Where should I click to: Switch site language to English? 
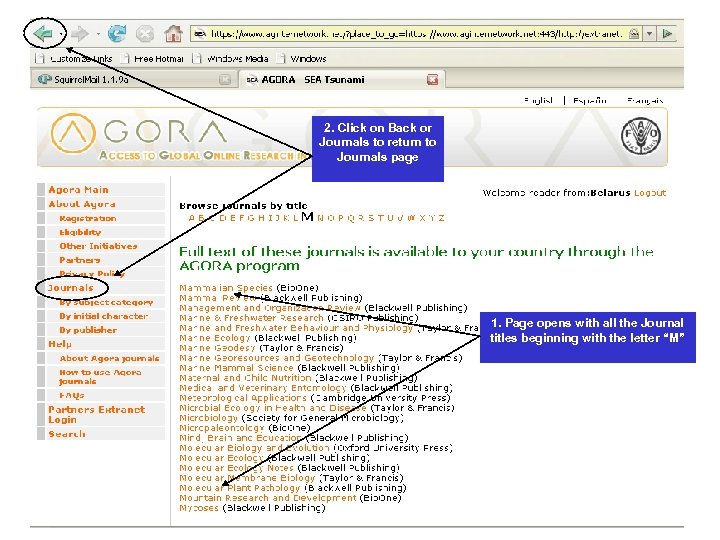coord(538,100)
